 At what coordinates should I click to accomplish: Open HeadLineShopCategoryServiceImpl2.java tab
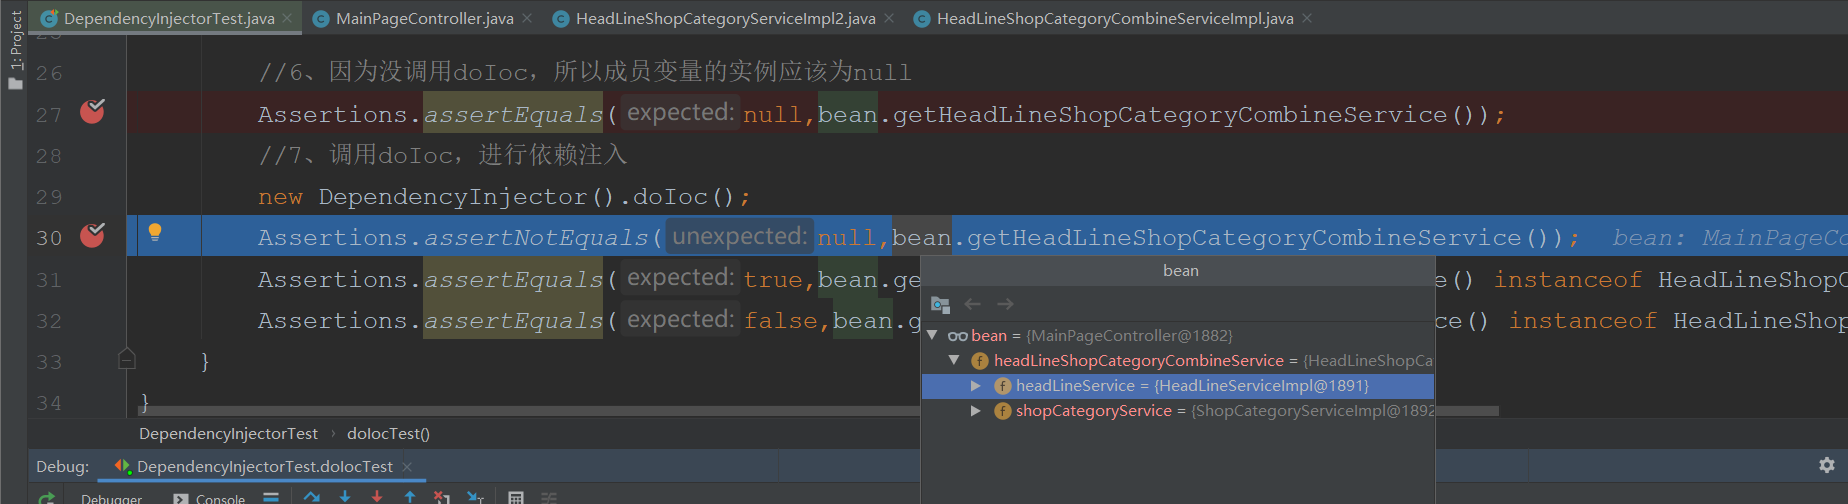725,18
